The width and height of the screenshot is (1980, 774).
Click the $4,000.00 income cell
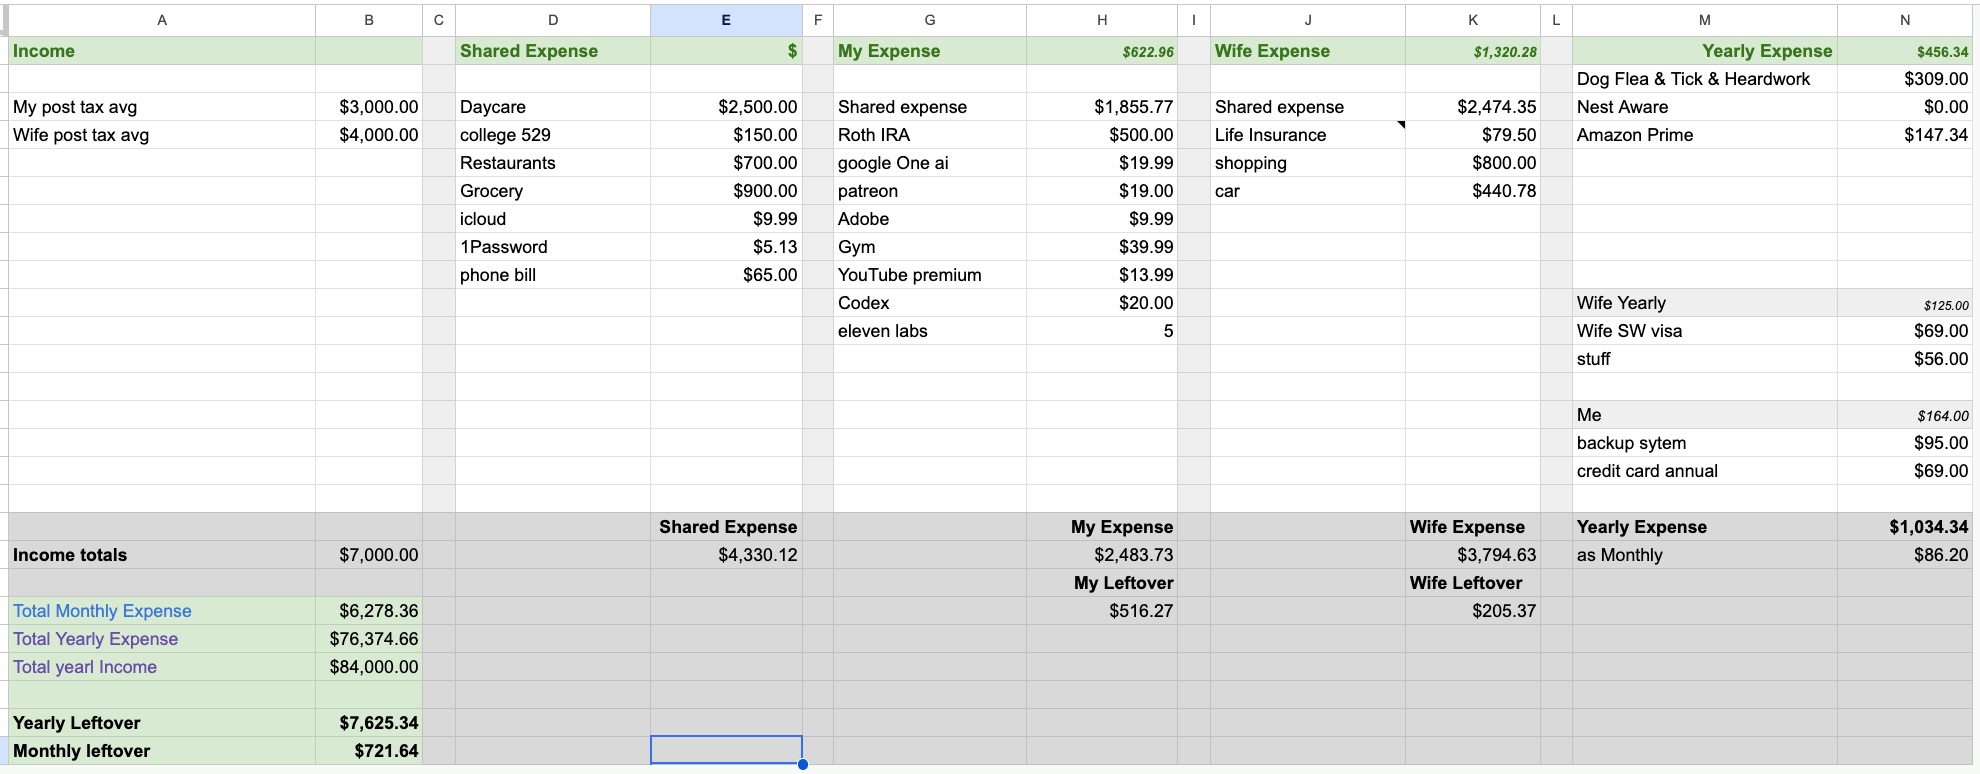(369, 135)
